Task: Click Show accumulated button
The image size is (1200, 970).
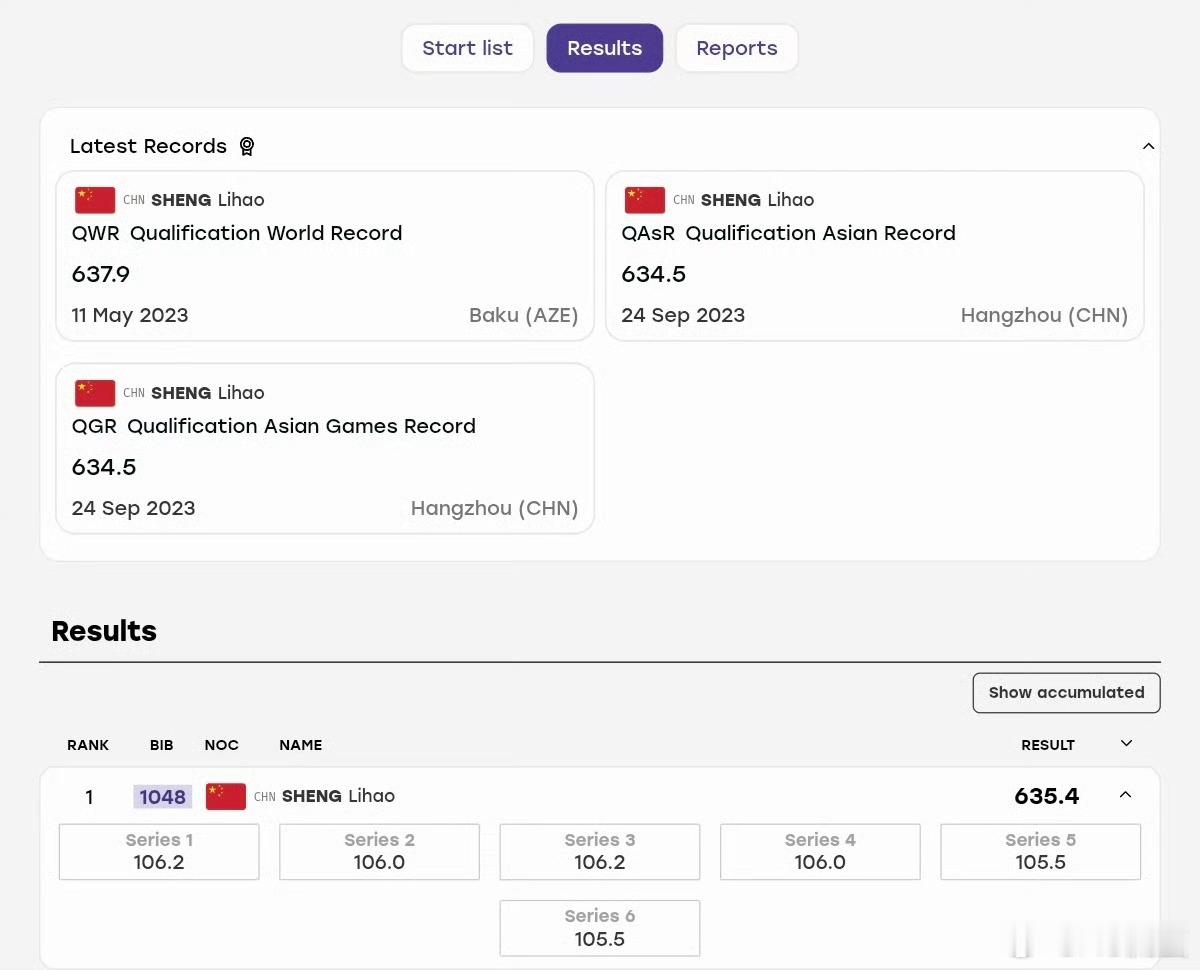Action: (x=1066, y=693)
